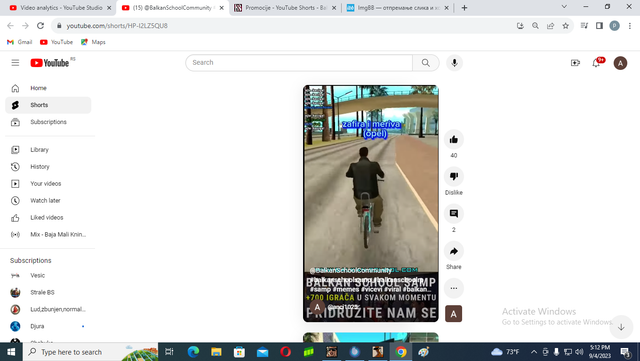Click the taskbar search box
640x361 pixels.
point(91,352)
